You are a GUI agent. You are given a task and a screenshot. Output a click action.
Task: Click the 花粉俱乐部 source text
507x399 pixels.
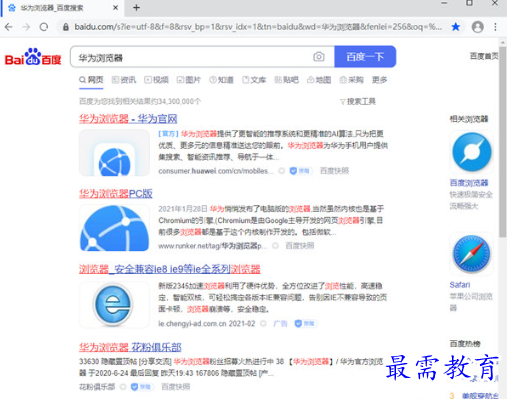[97, 387]
